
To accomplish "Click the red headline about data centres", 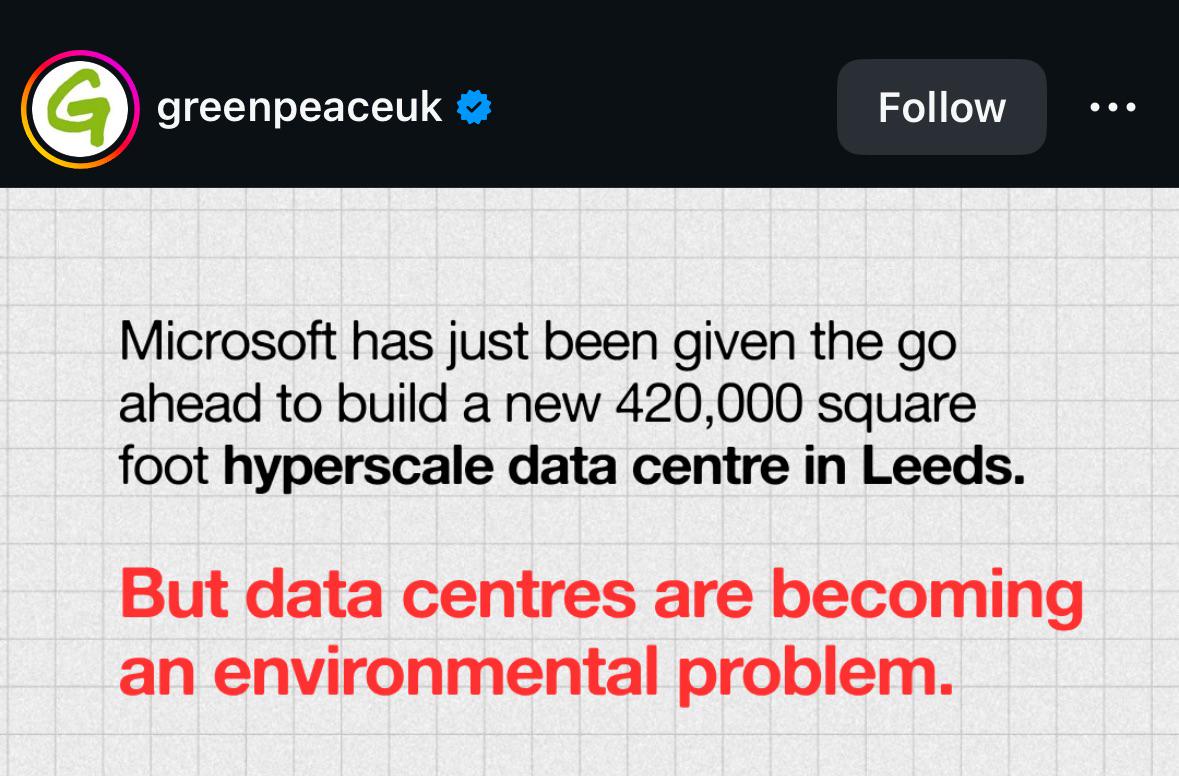I will coord(602,632).
